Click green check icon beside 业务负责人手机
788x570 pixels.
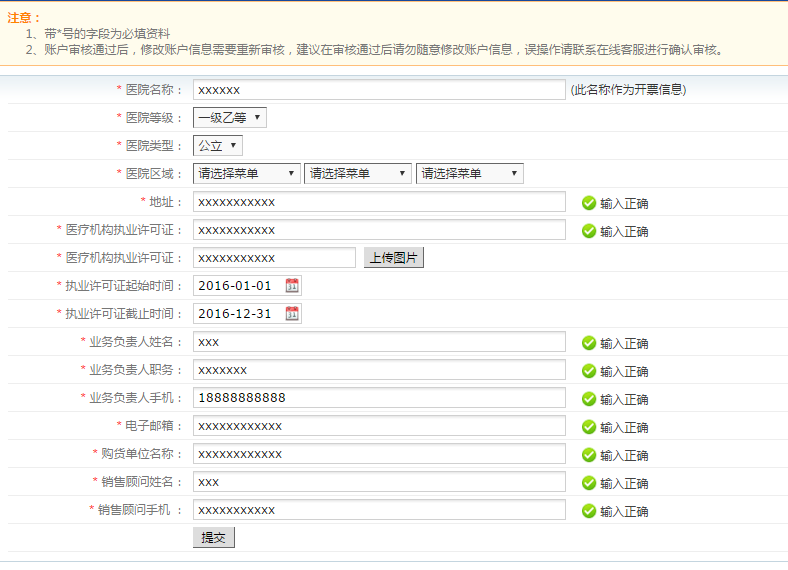(589, 399)
